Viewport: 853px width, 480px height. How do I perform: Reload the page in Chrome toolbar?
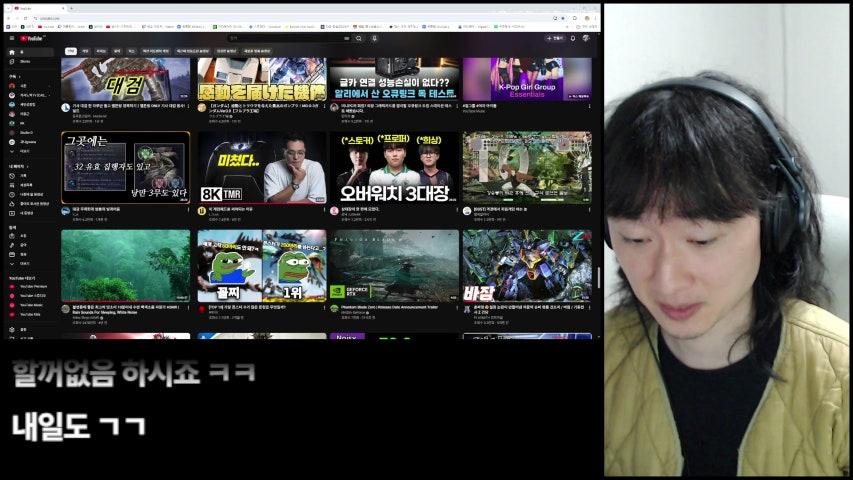click(26, 18)
